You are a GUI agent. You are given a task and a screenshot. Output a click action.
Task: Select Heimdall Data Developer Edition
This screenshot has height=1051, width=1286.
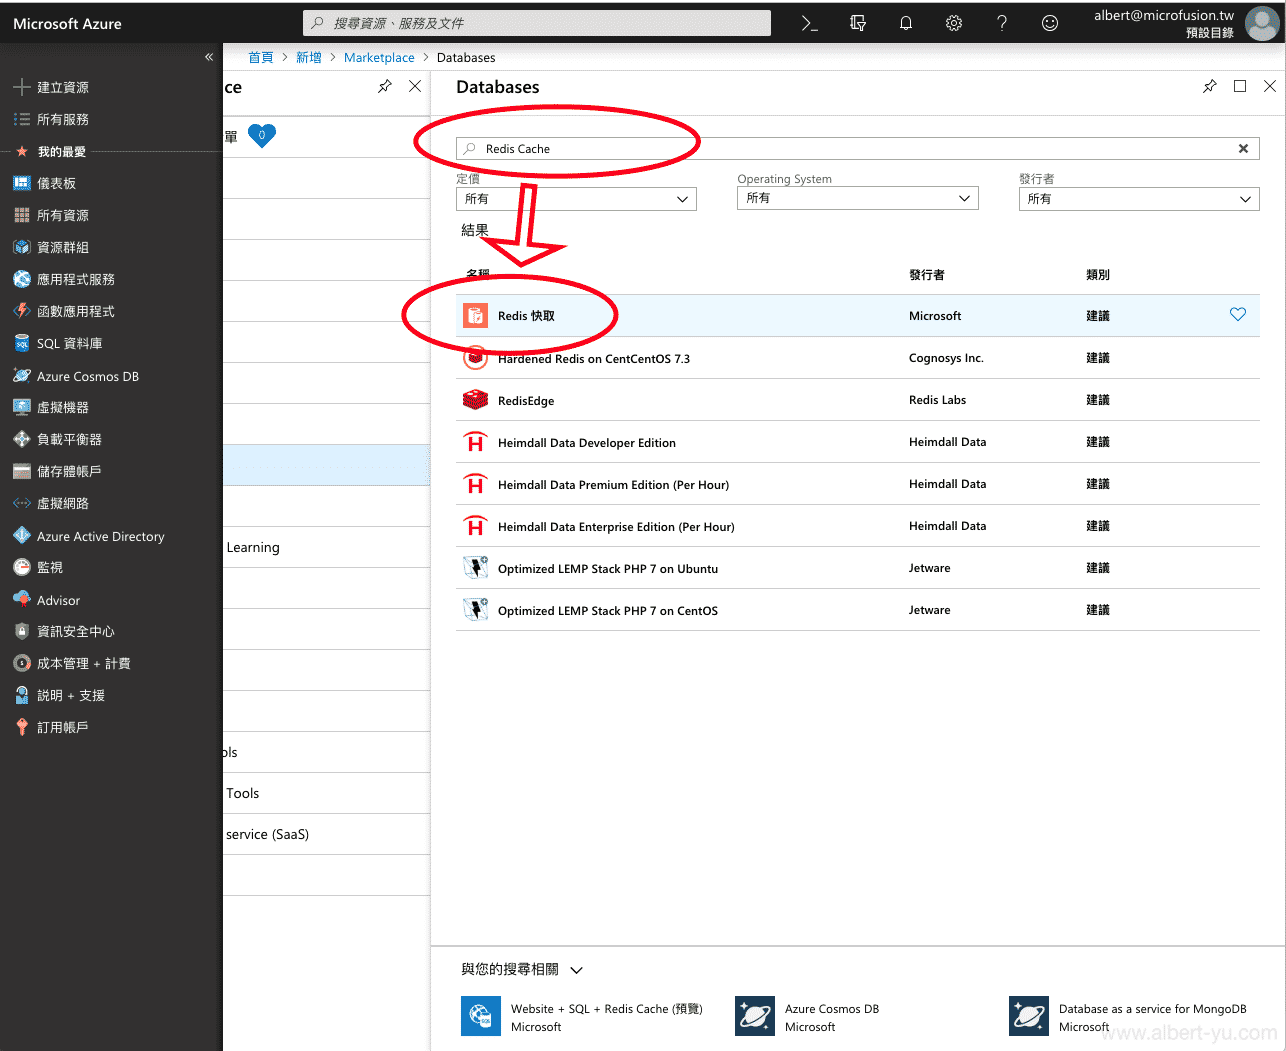(x=858, y=442)
